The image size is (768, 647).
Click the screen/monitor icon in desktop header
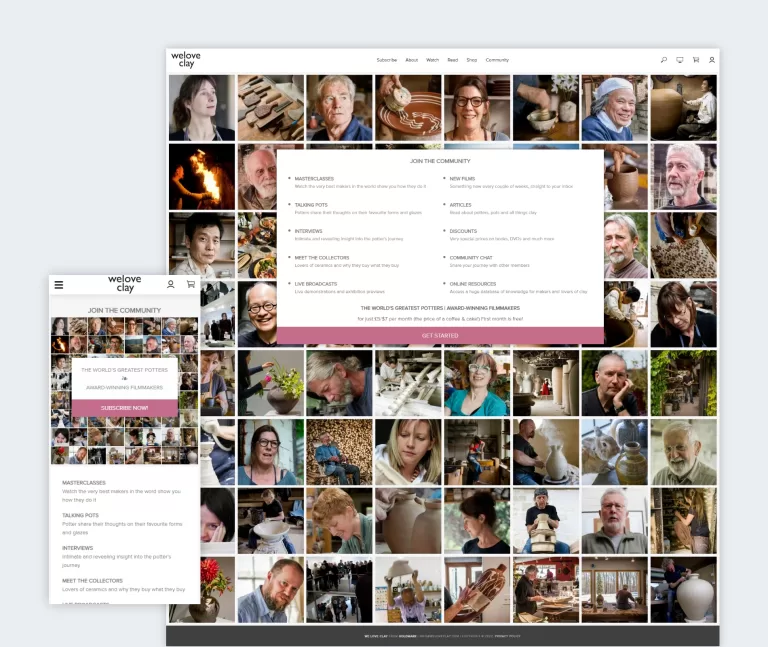pyautogui.click(x=680, y=60)
